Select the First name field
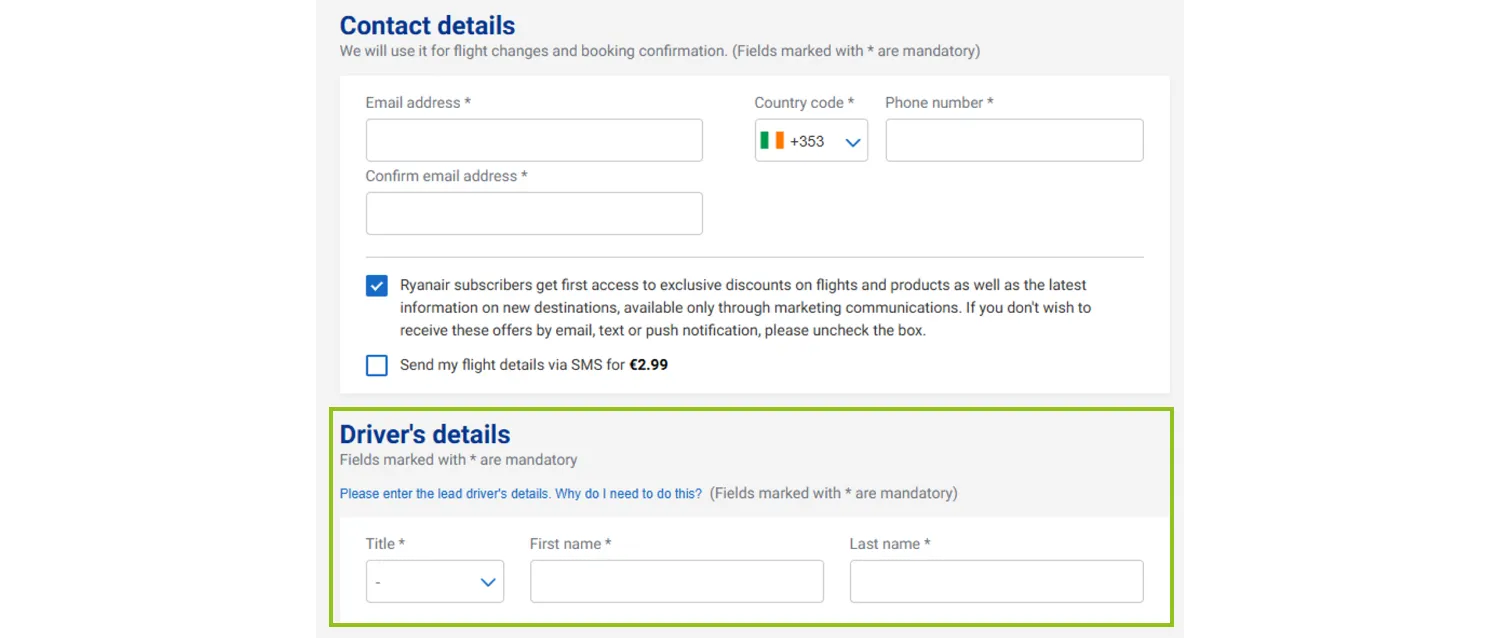Screen dimensions: 1500x638 [676, 581]
